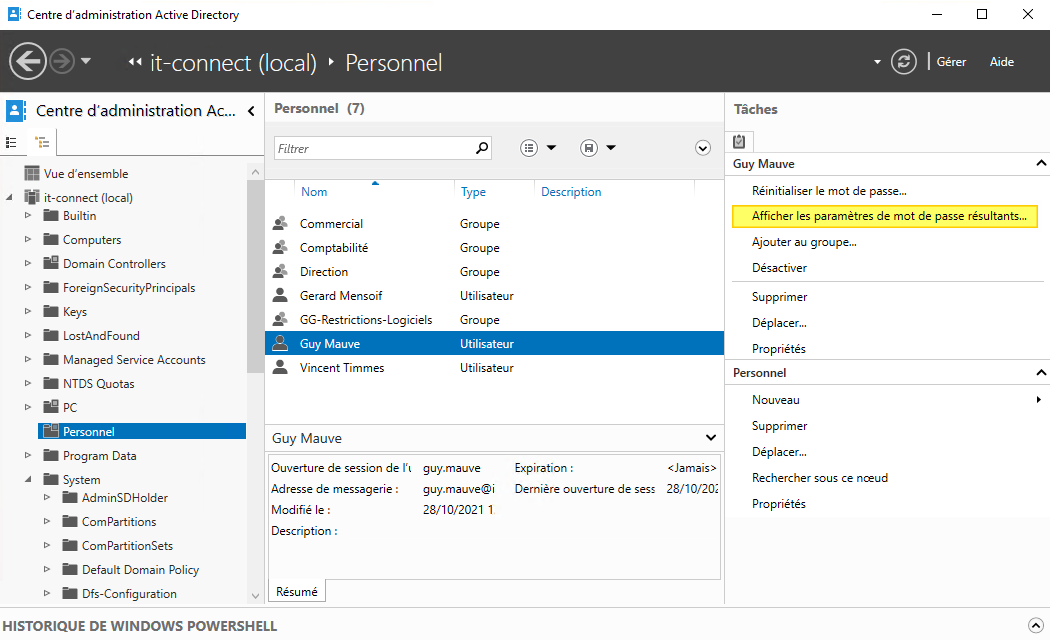The height and width of the screenshot is (640, 1050).
Task: Open the Gérer menu
Action: 950,61
